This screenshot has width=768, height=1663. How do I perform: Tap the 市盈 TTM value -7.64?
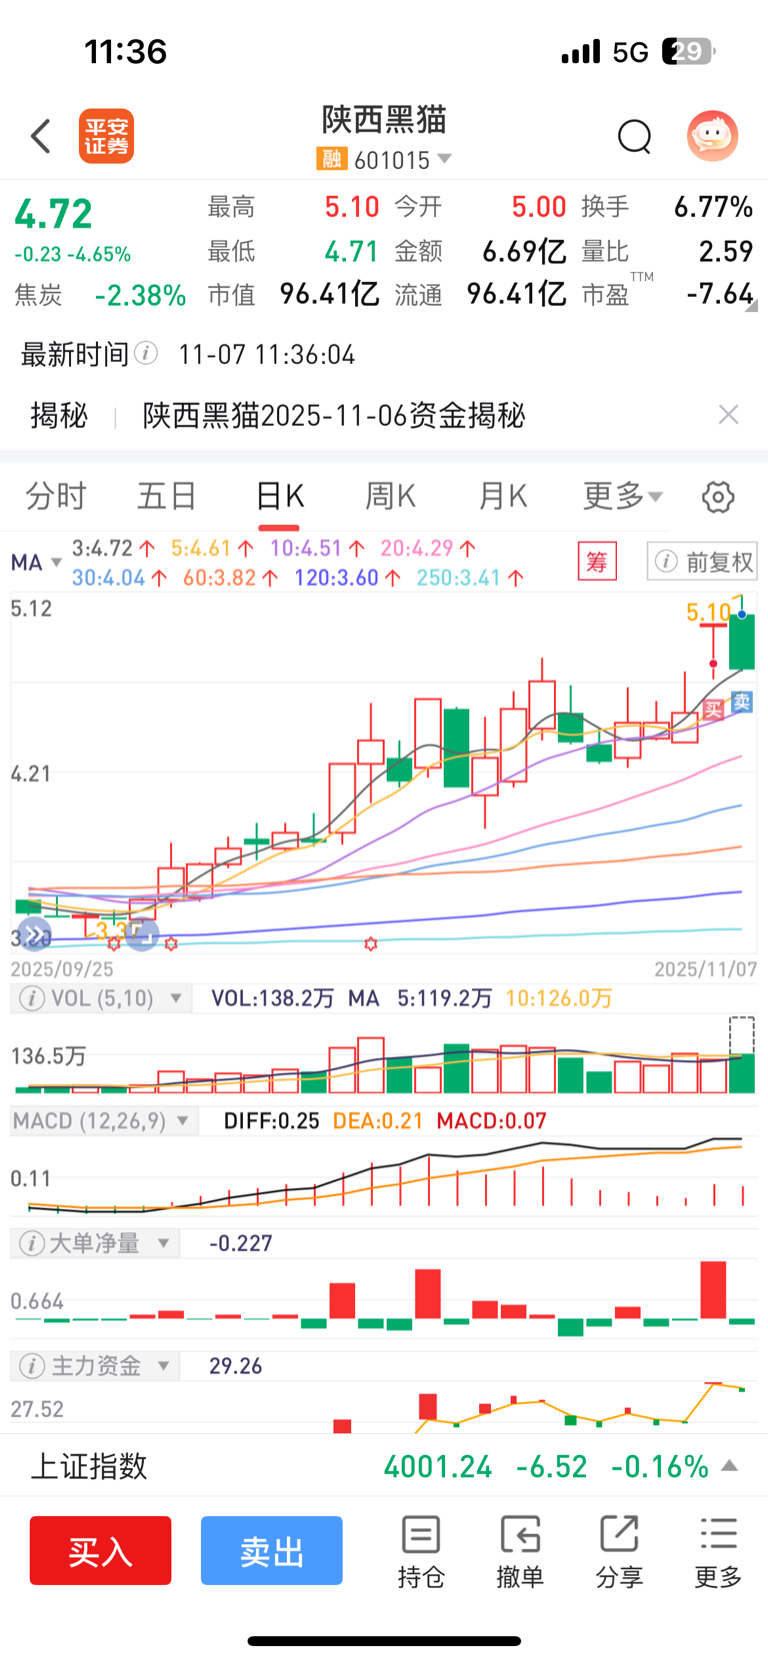click(720, 294)
